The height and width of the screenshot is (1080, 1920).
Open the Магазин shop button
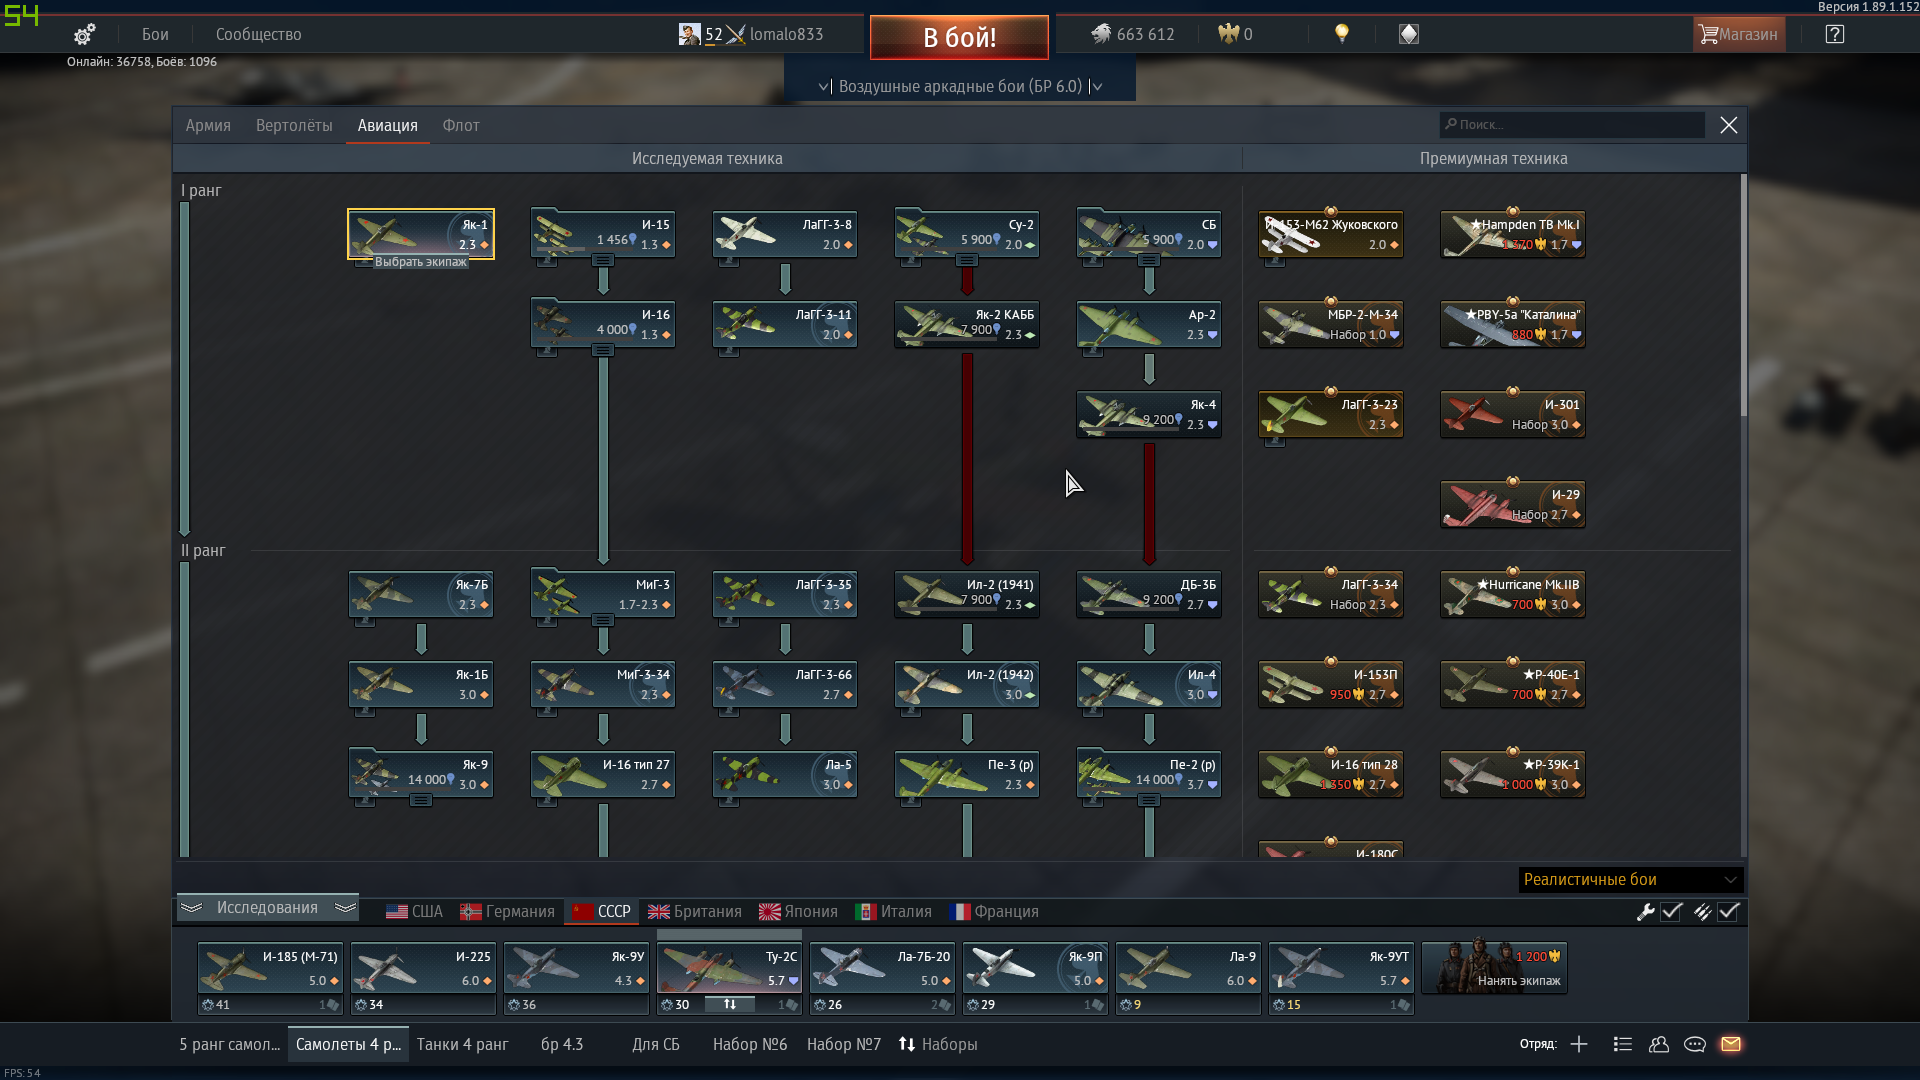1739,34
